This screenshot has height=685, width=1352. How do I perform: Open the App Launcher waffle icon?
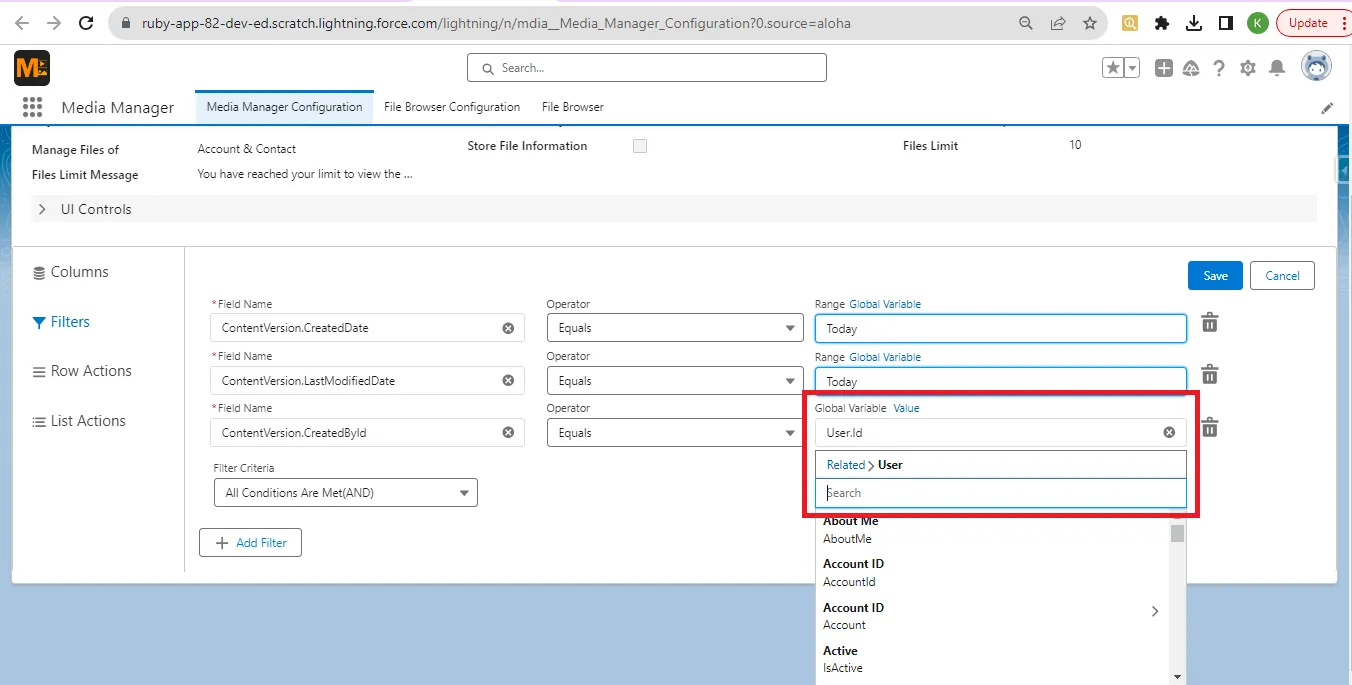tap(33, 107)
